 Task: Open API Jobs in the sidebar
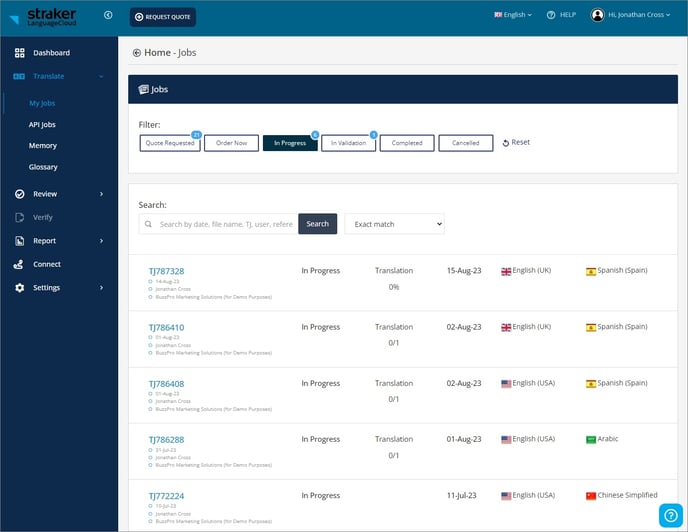point(42,125)
